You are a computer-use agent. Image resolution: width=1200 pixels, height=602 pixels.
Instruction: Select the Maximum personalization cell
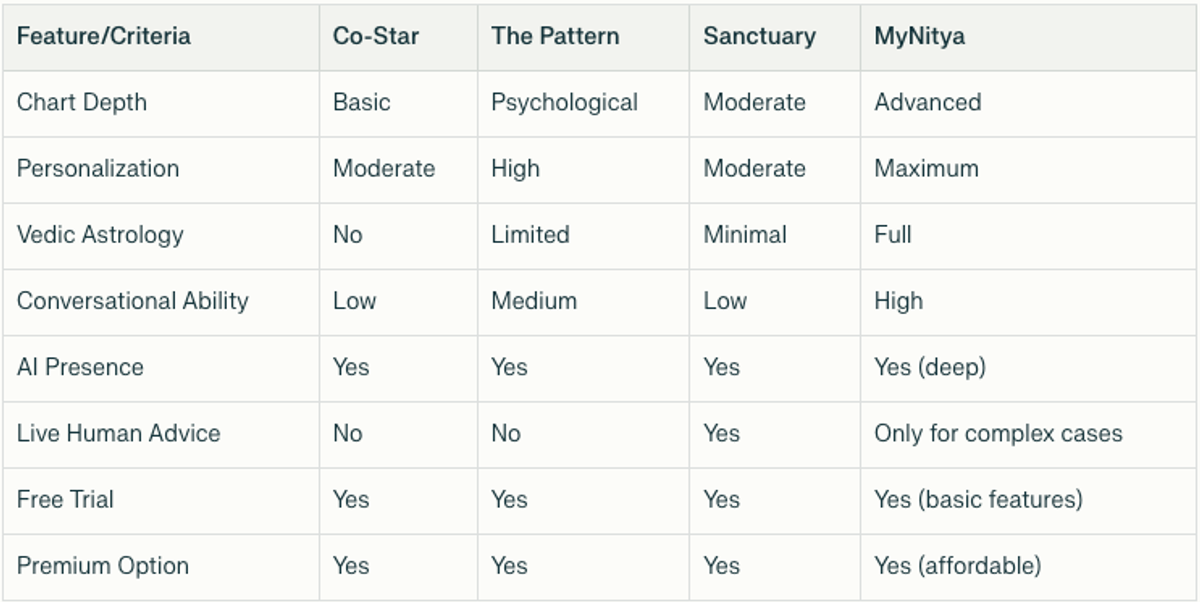926,169
